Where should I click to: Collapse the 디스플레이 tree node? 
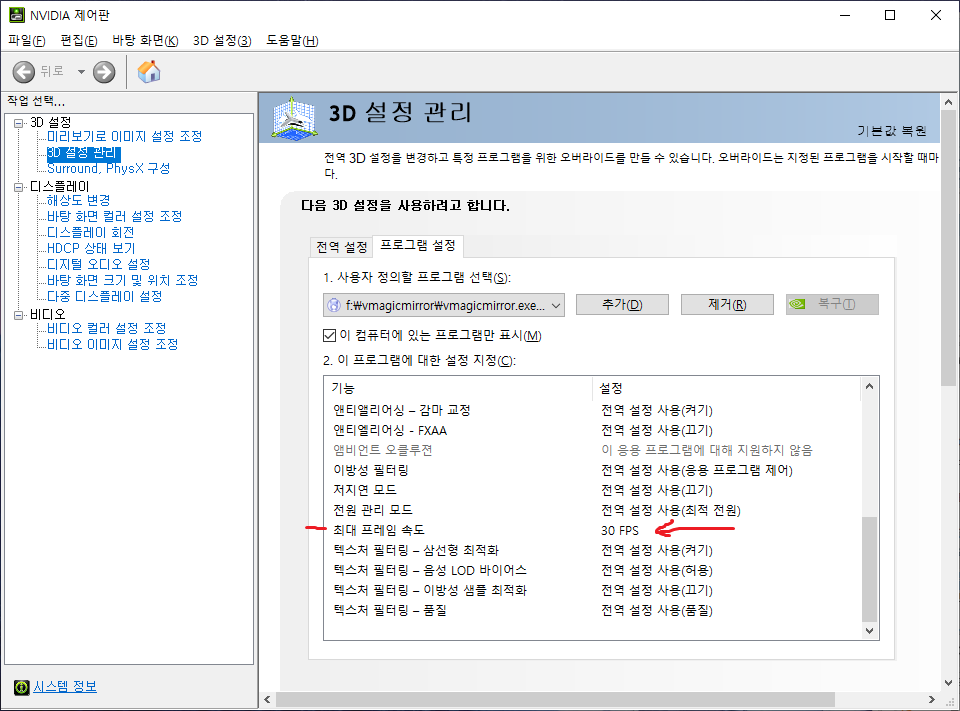click(18, 187)
